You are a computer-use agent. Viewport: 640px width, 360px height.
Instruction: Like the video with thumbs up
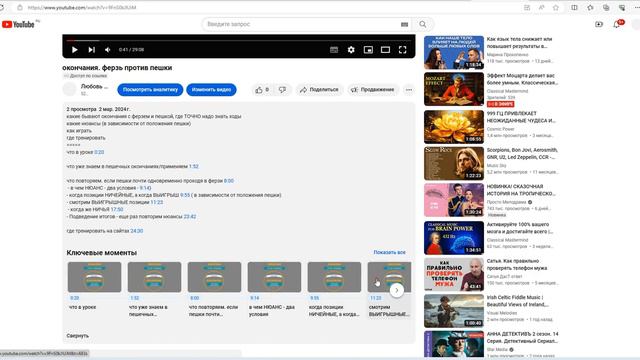pos(262,90)
